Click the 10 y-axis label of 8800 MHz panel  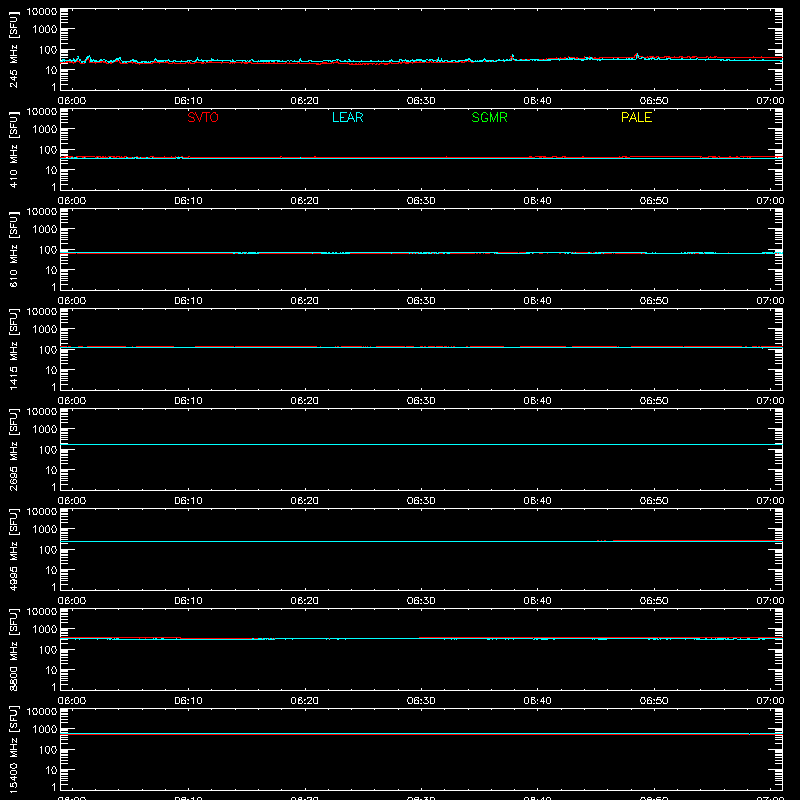51,670
